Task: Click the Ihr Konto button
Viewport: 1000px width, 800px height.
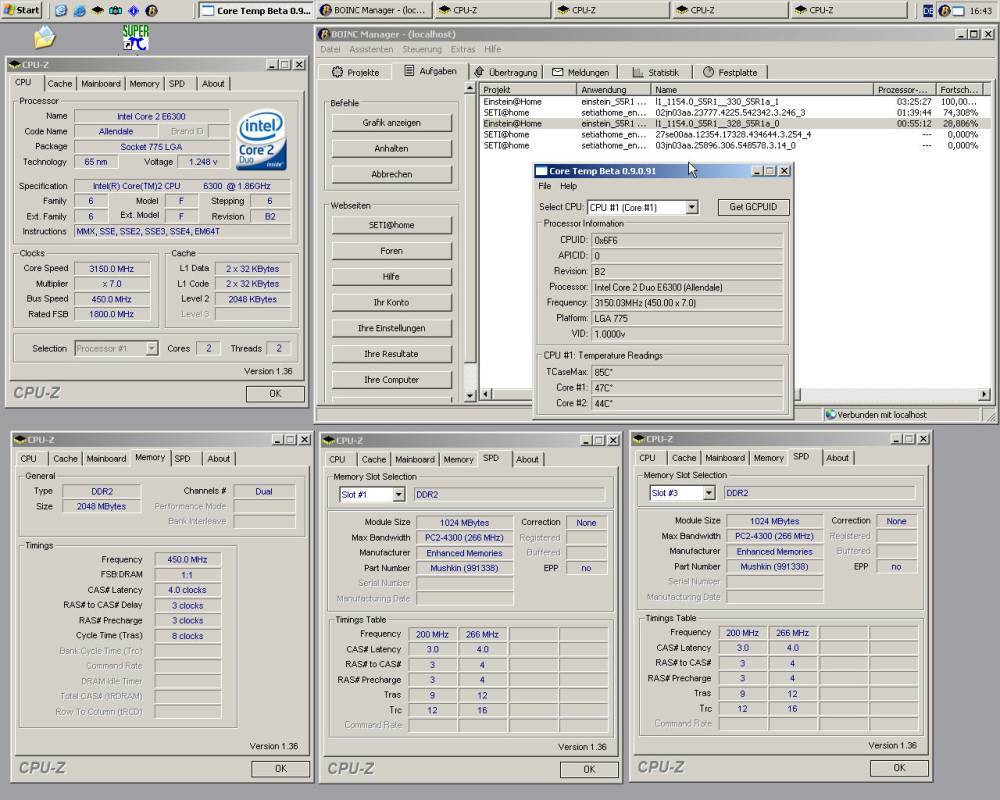Action: point(392,302)
